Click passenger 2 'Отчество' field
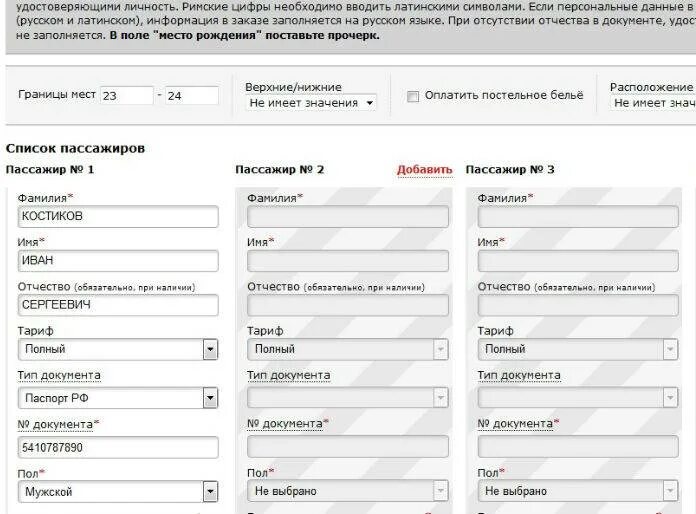Image resolution: width=696 pixels, height=514 pixels. (x=348, y=305)
